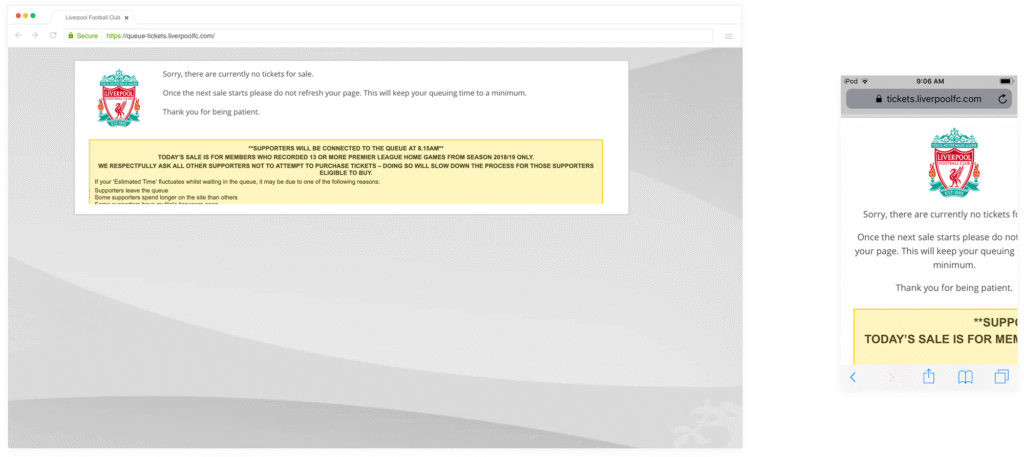Tap the mobile Safari back chevron
1024x457 pixels.
point(853,377)
